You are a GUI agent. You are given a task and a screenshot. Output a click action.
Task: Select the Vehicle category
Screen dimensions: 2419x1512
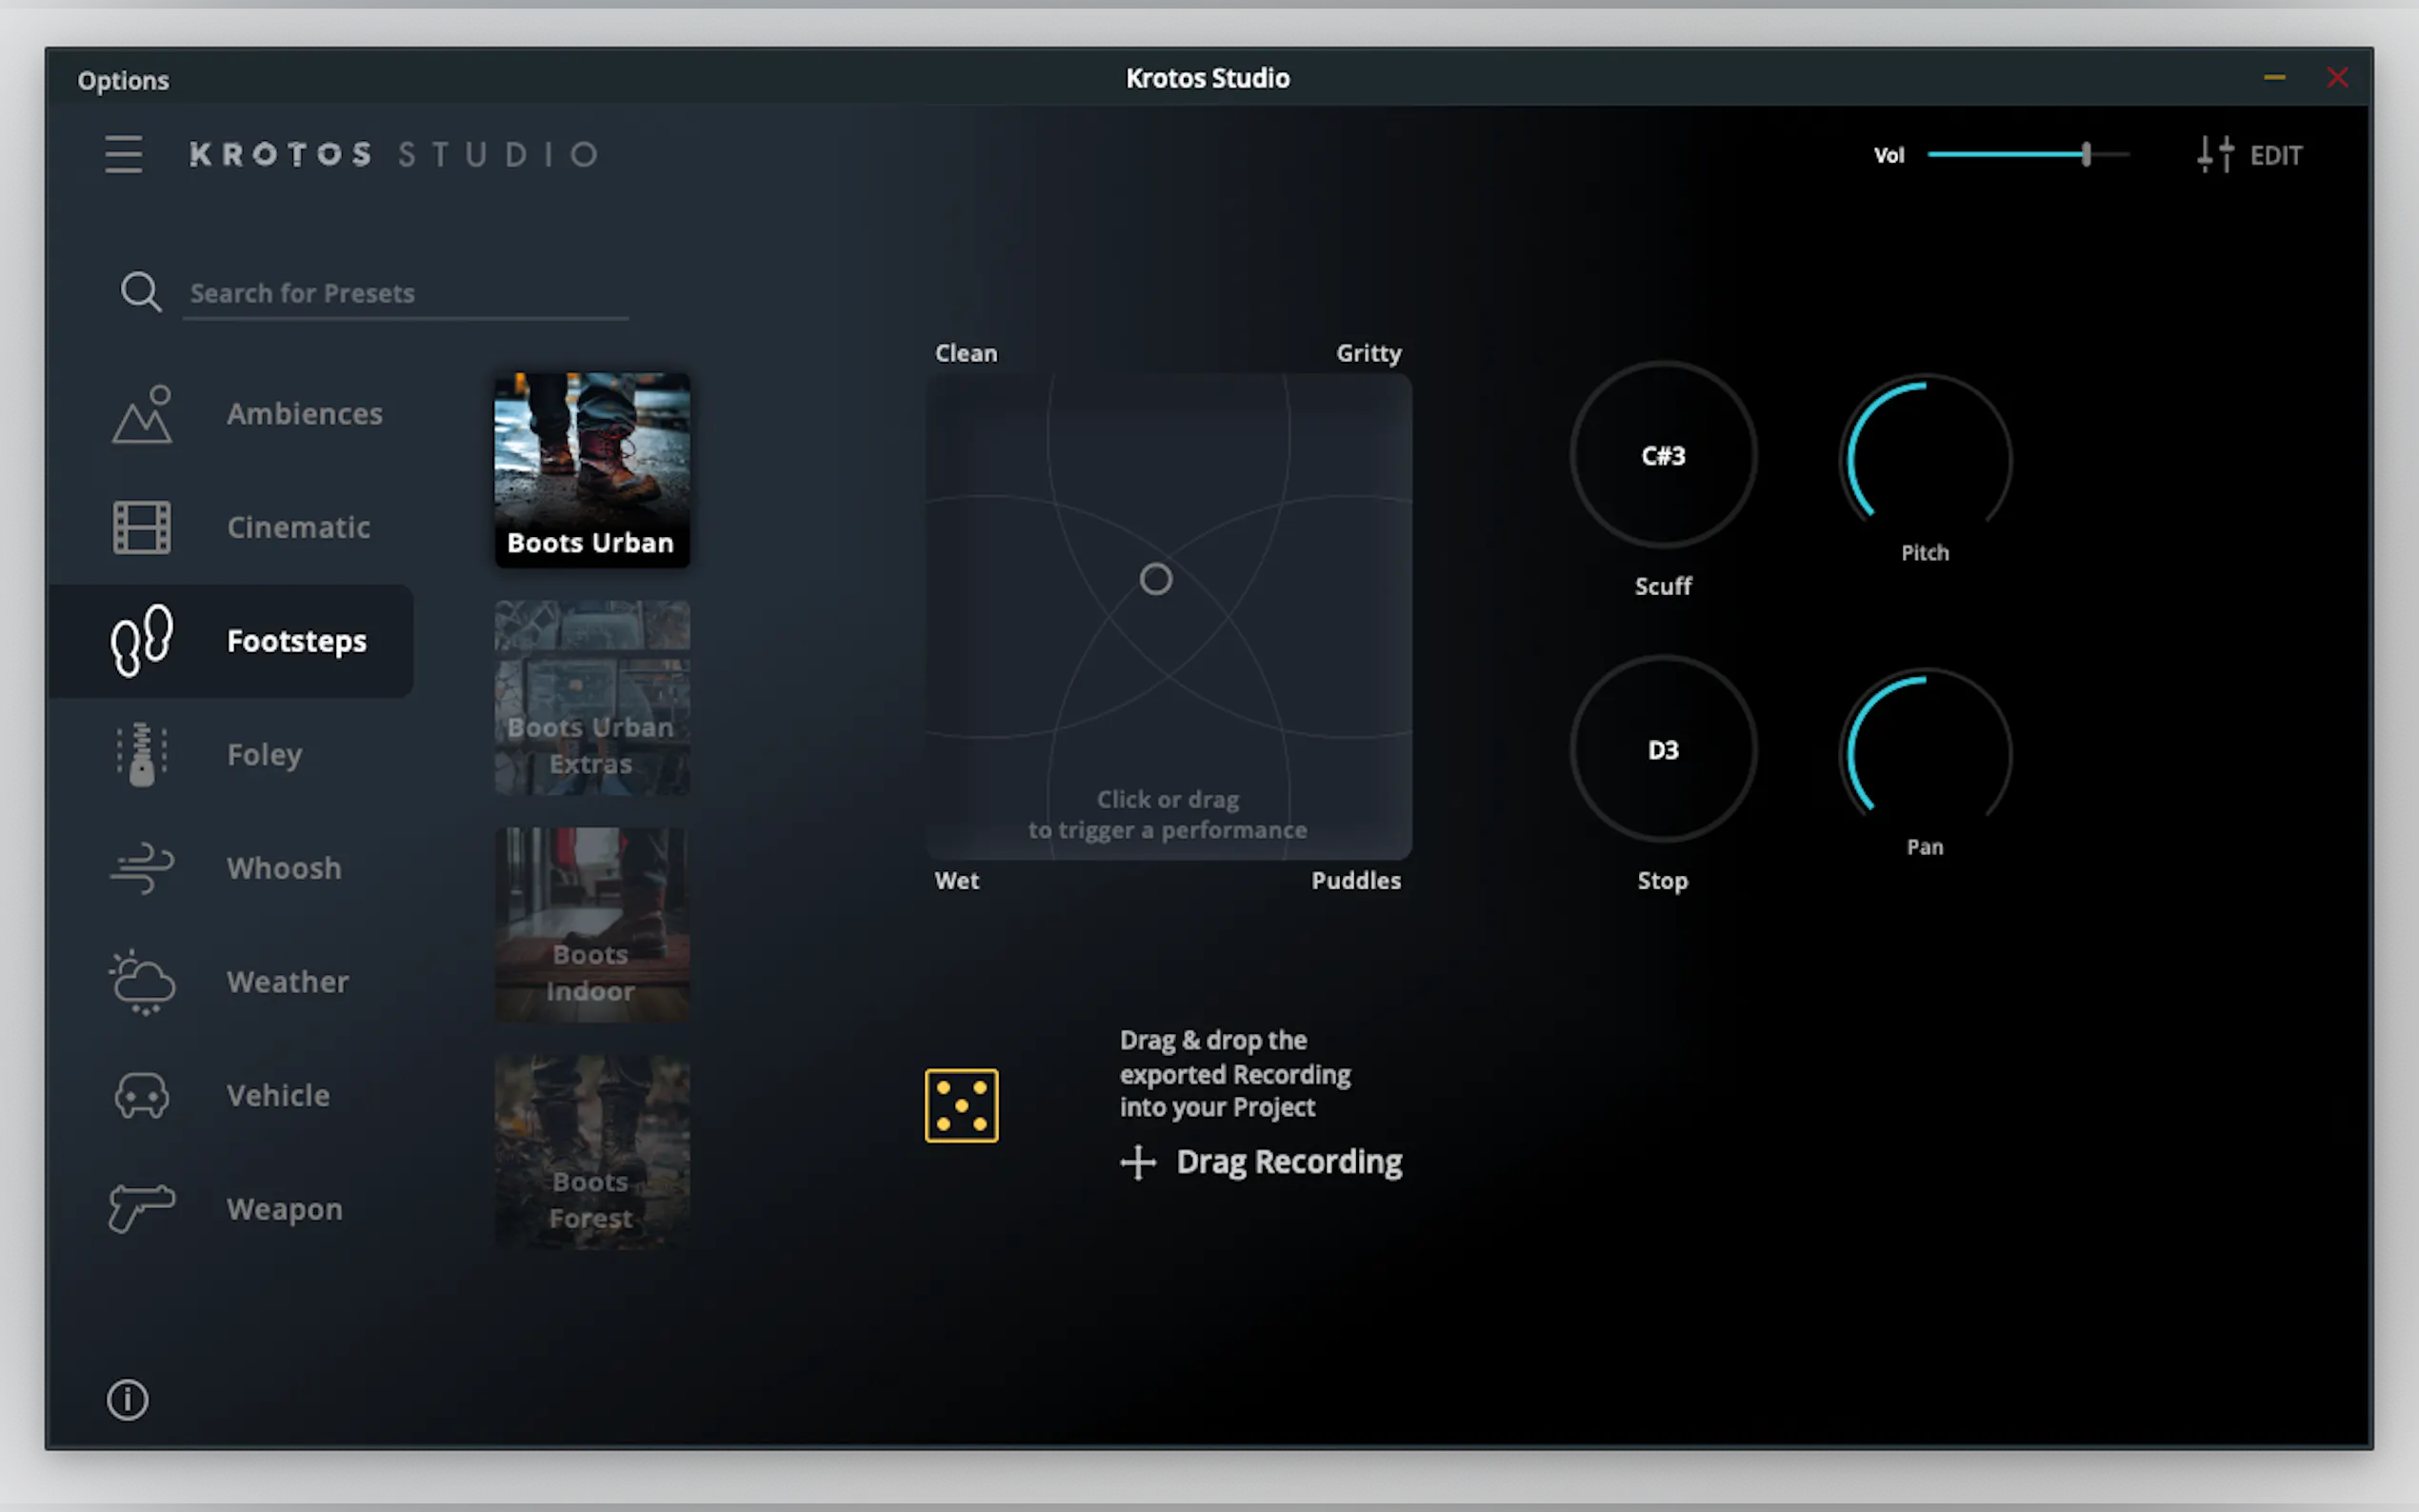[277, 1095]
